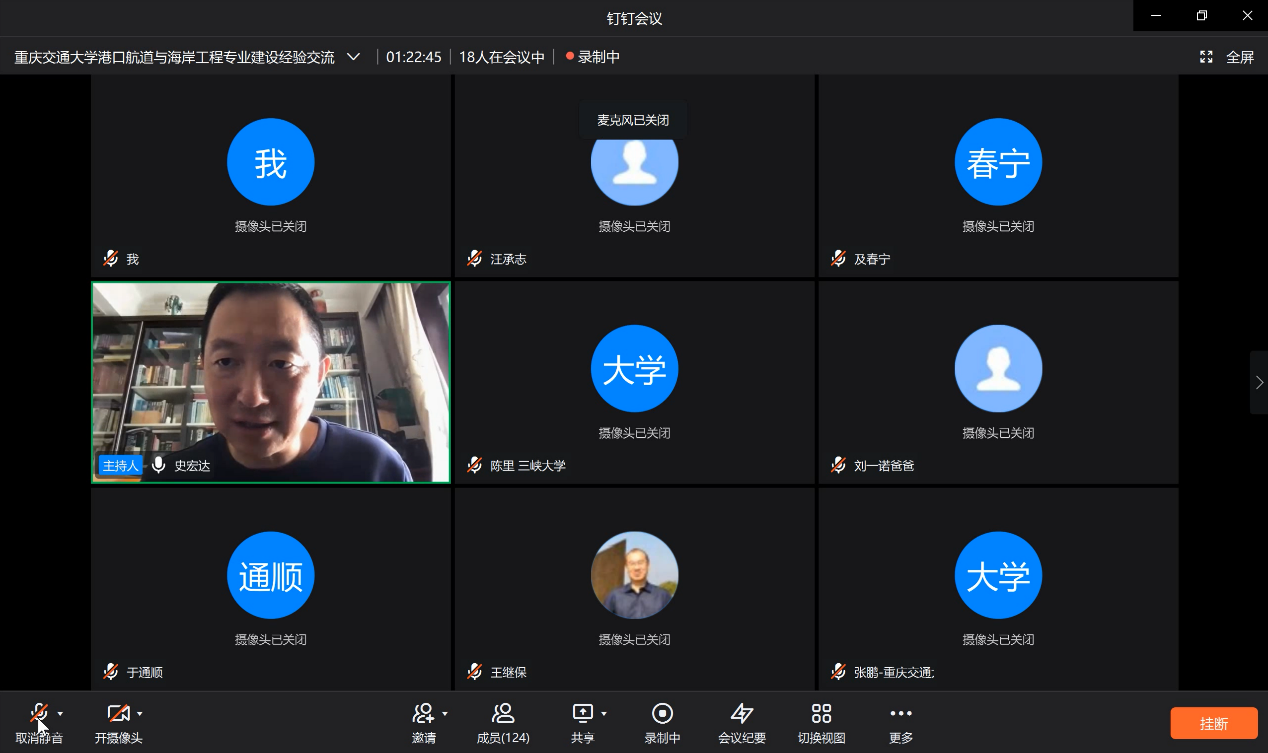Click the 录制中 status indicator in header
The height and width of the screenshot is (753, 1268).
click(x=593, y=57)
